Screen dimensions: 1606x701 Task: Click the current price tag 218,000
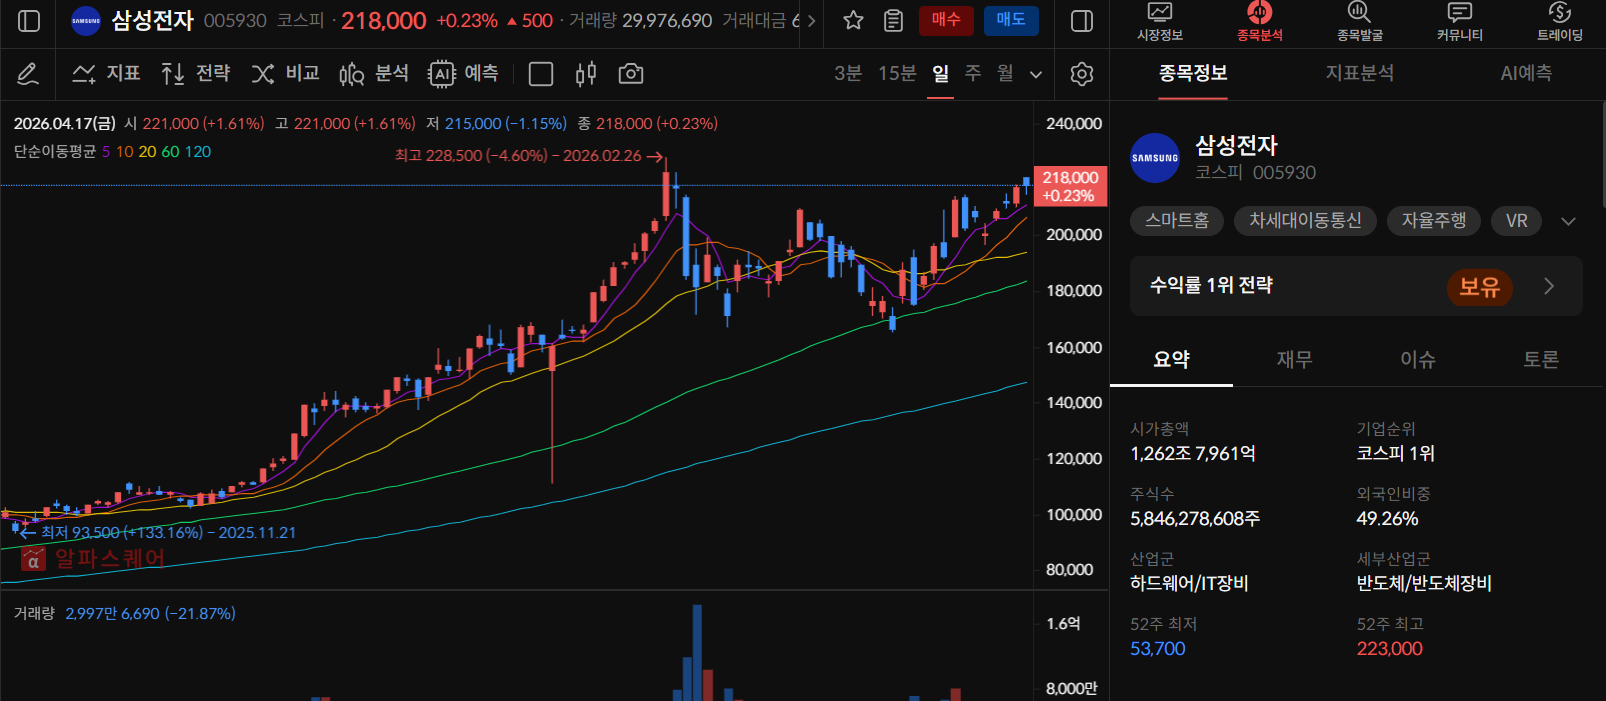[x=1070, y=186]
